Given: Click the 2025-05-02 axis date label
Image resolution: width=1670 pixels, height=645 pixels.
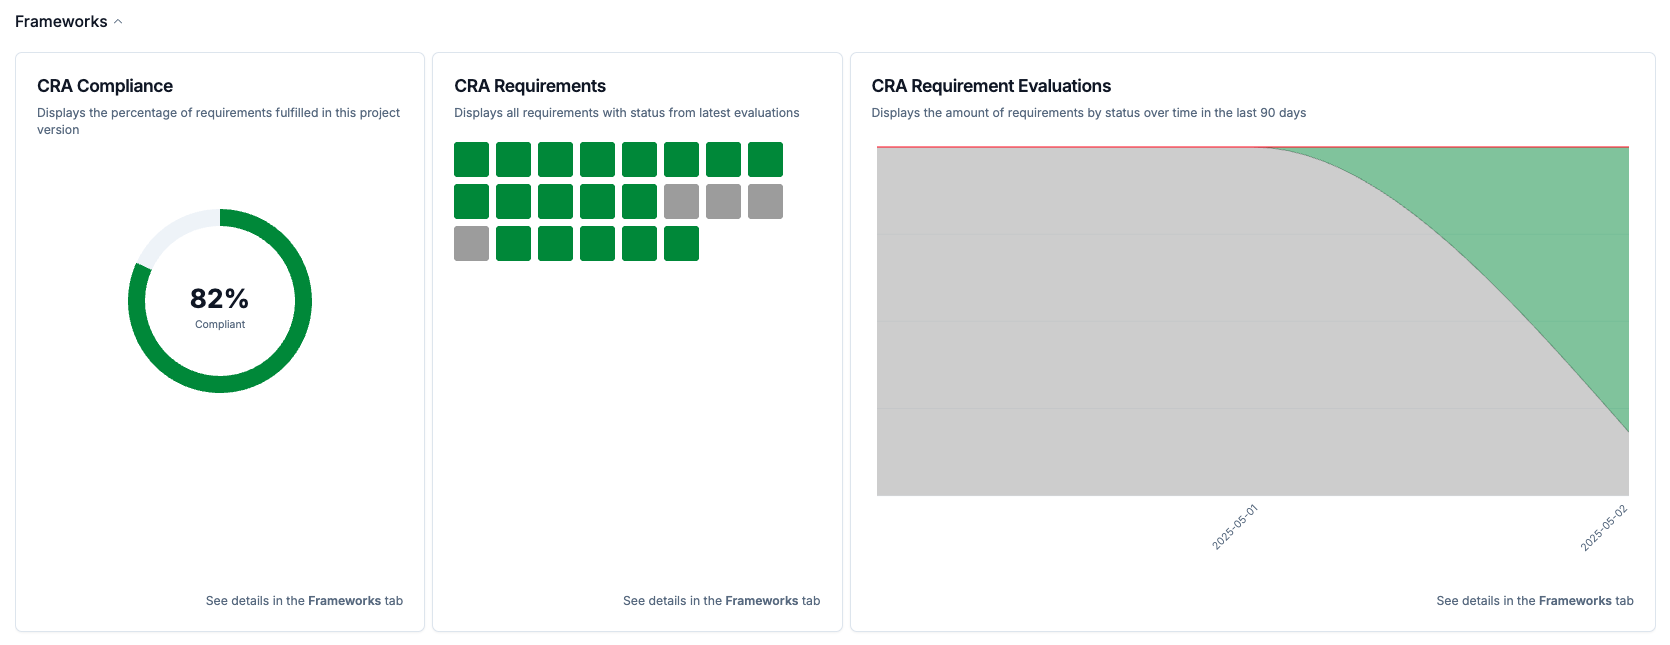Looking at the screenshot, I should click(1604, 528).
